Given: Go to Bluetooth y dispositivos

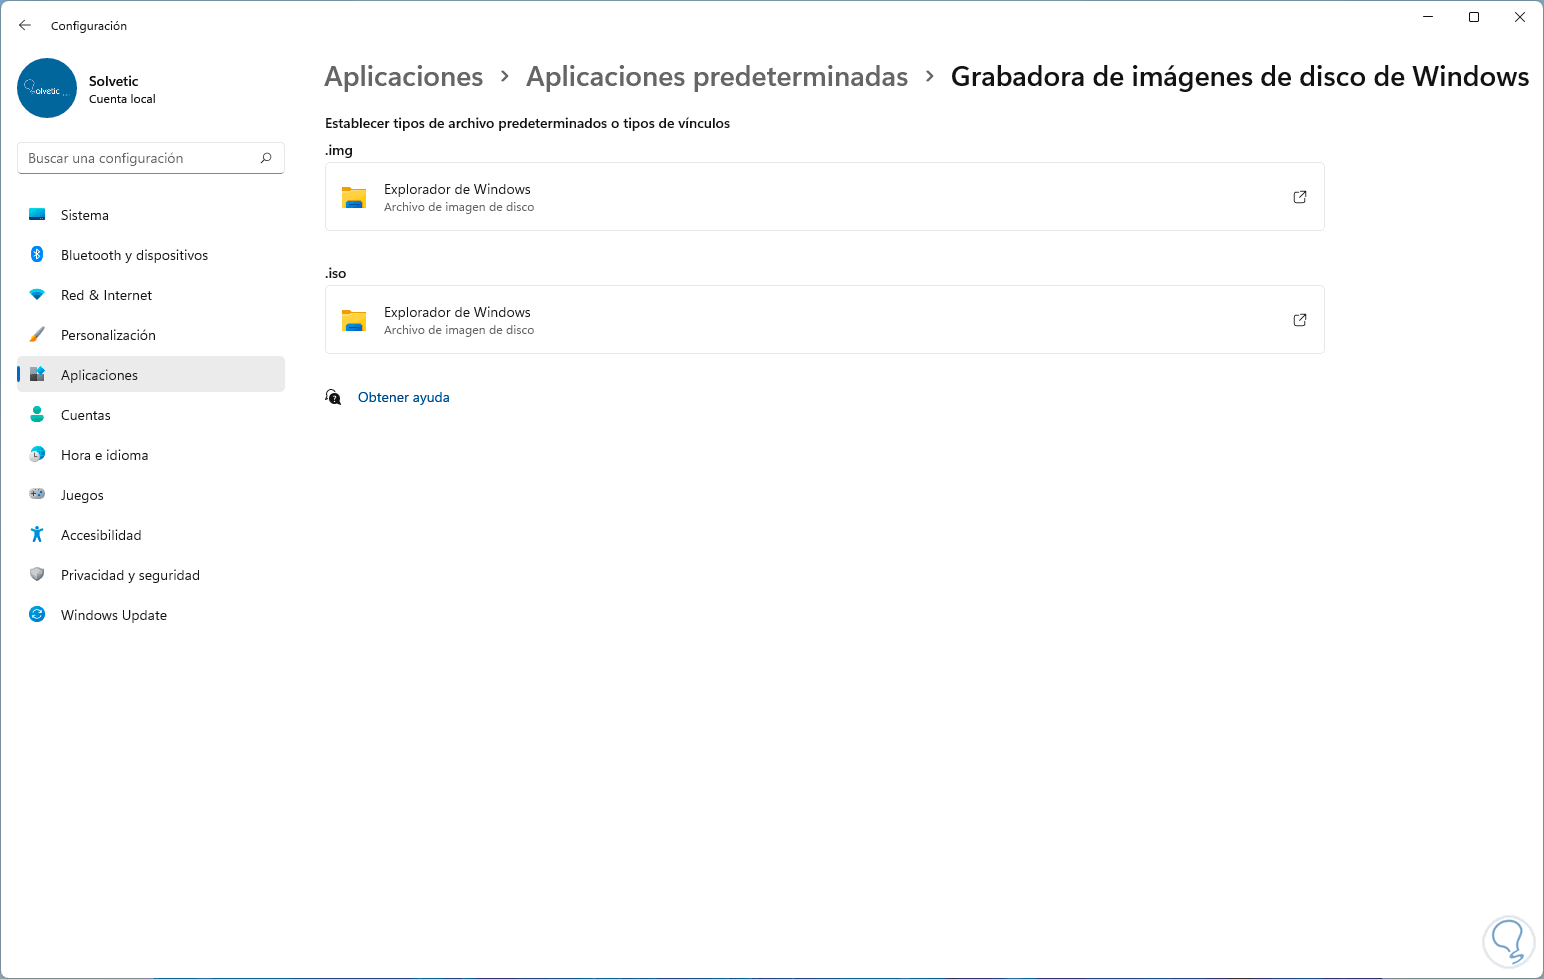Looking at the screenshot, I should click(x=151, y=255).
